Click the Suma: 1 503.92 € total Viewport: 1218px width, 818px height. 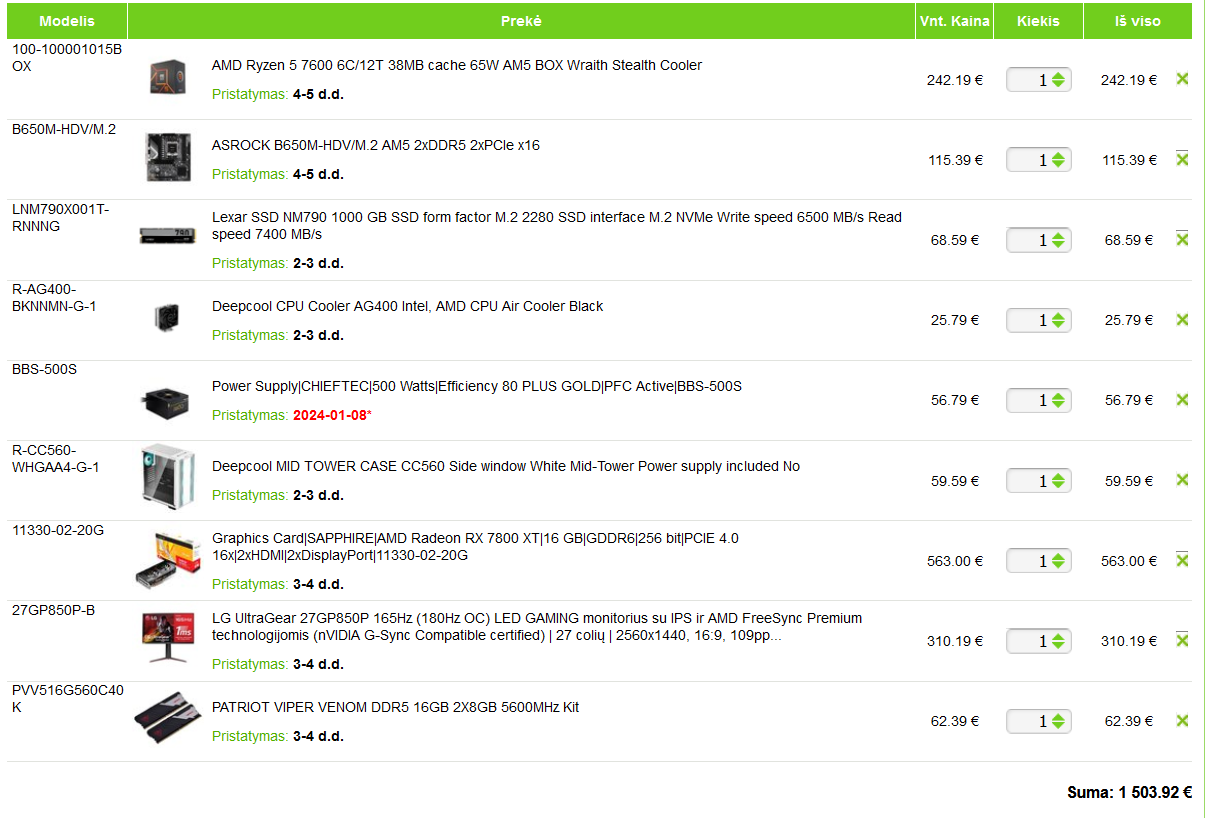click(1130, 792)
